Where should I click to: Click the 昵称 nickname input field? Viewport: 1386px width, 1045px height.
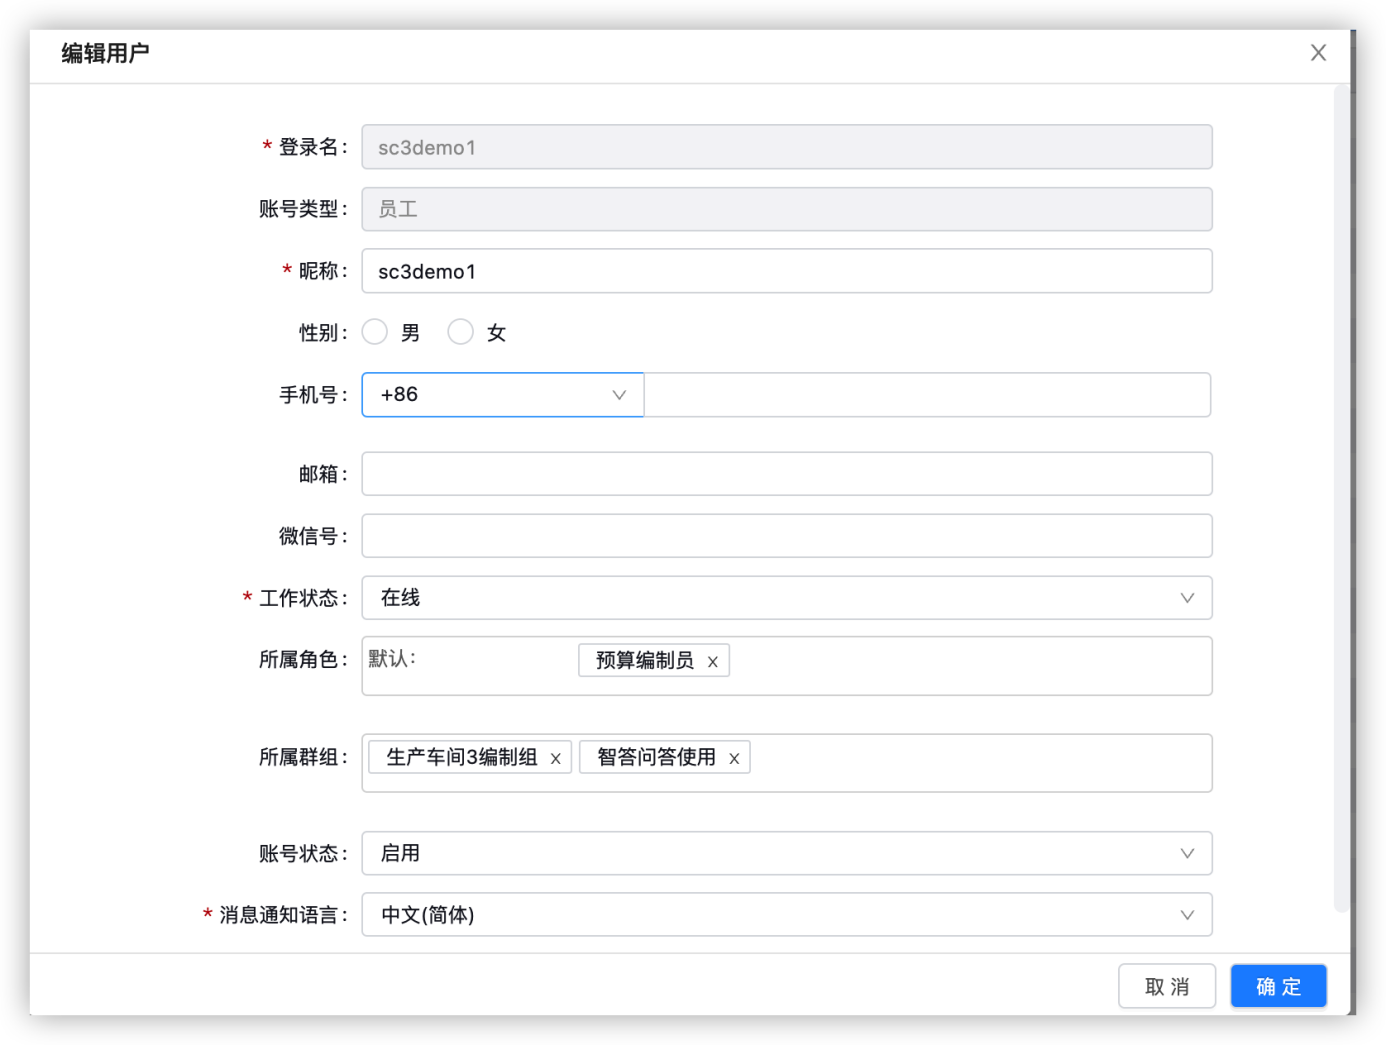coord(787,270)
